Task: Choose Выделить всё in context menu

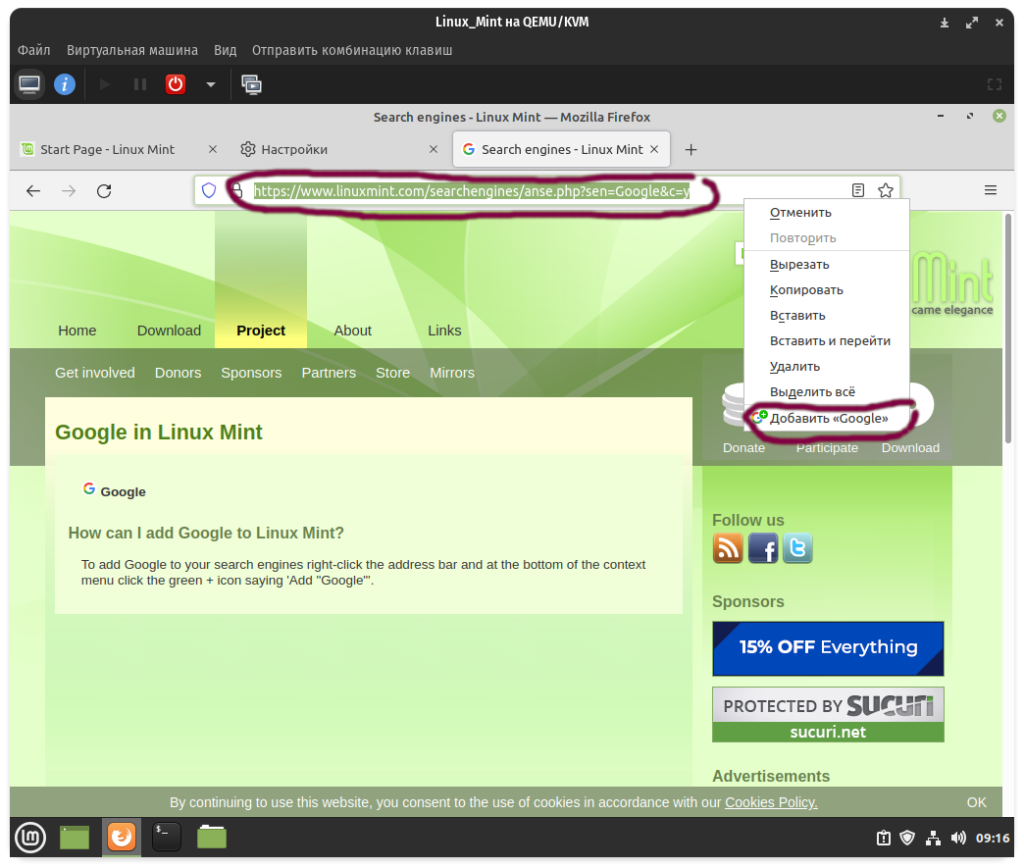Action: [x=826, y=392]
